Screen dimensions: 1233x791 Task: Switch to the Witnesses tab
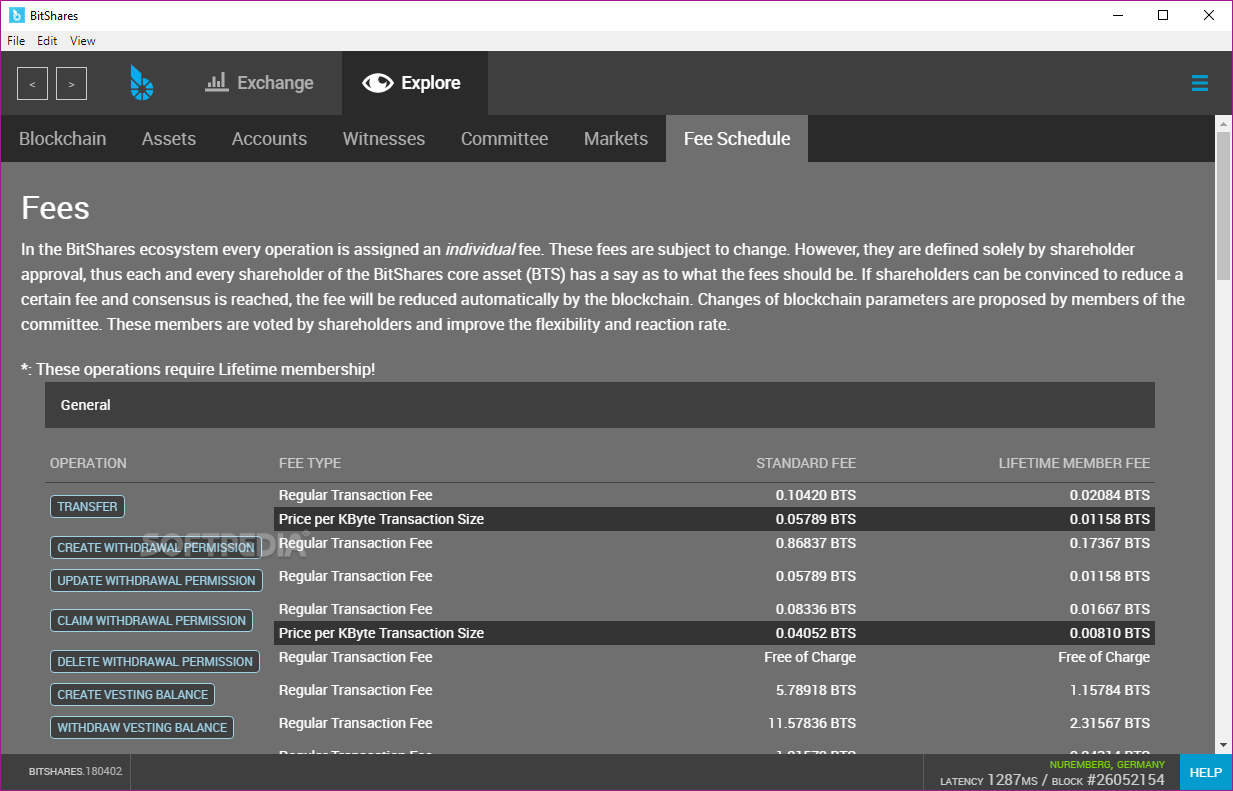tap(384, 139)
